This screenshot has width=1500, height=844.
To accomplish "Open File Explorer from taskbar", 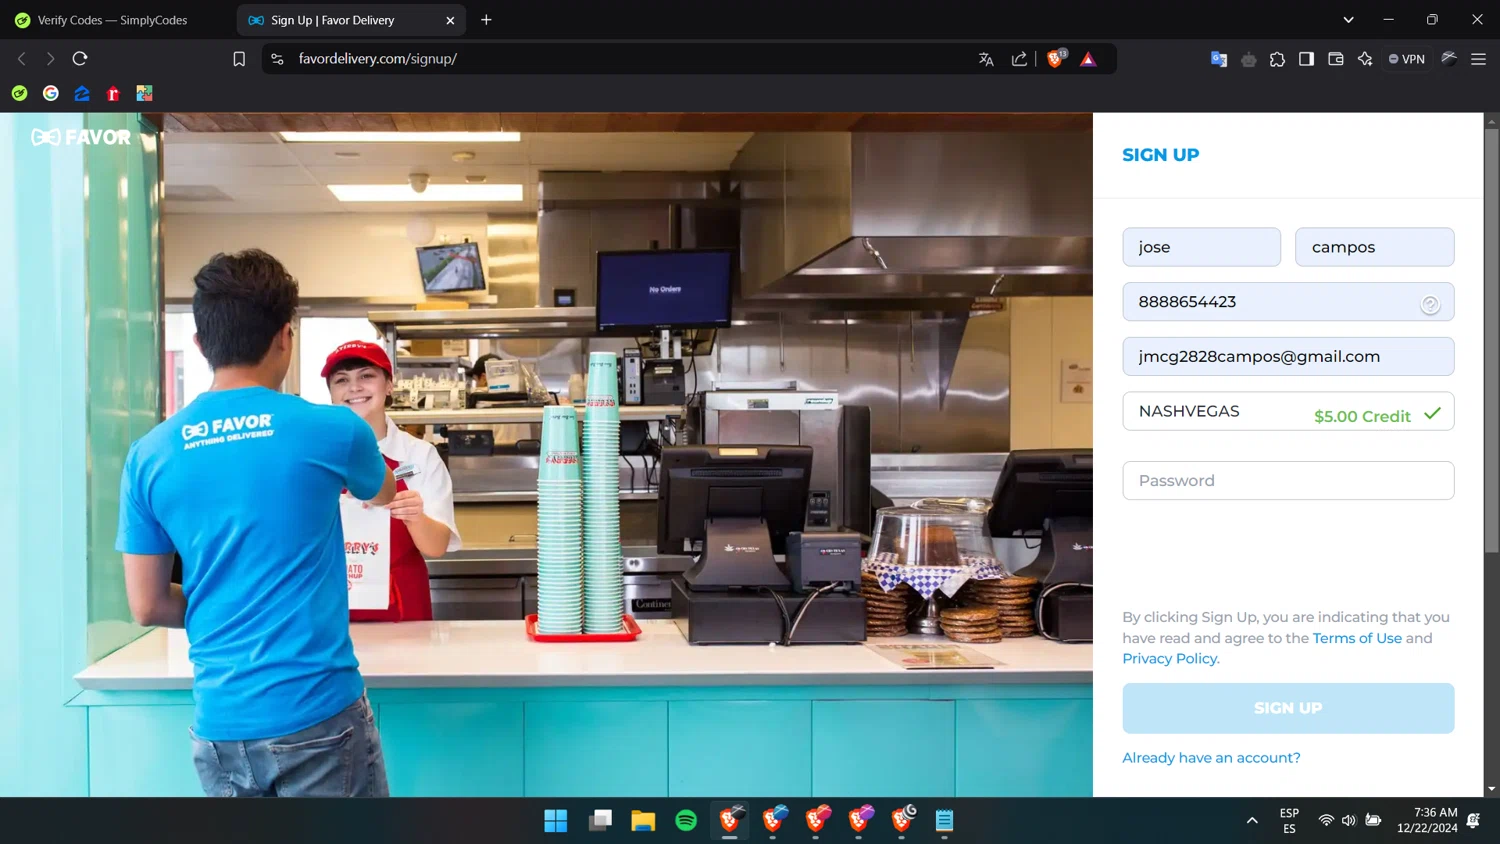I will pyautogui.click(x=643, y=821).
